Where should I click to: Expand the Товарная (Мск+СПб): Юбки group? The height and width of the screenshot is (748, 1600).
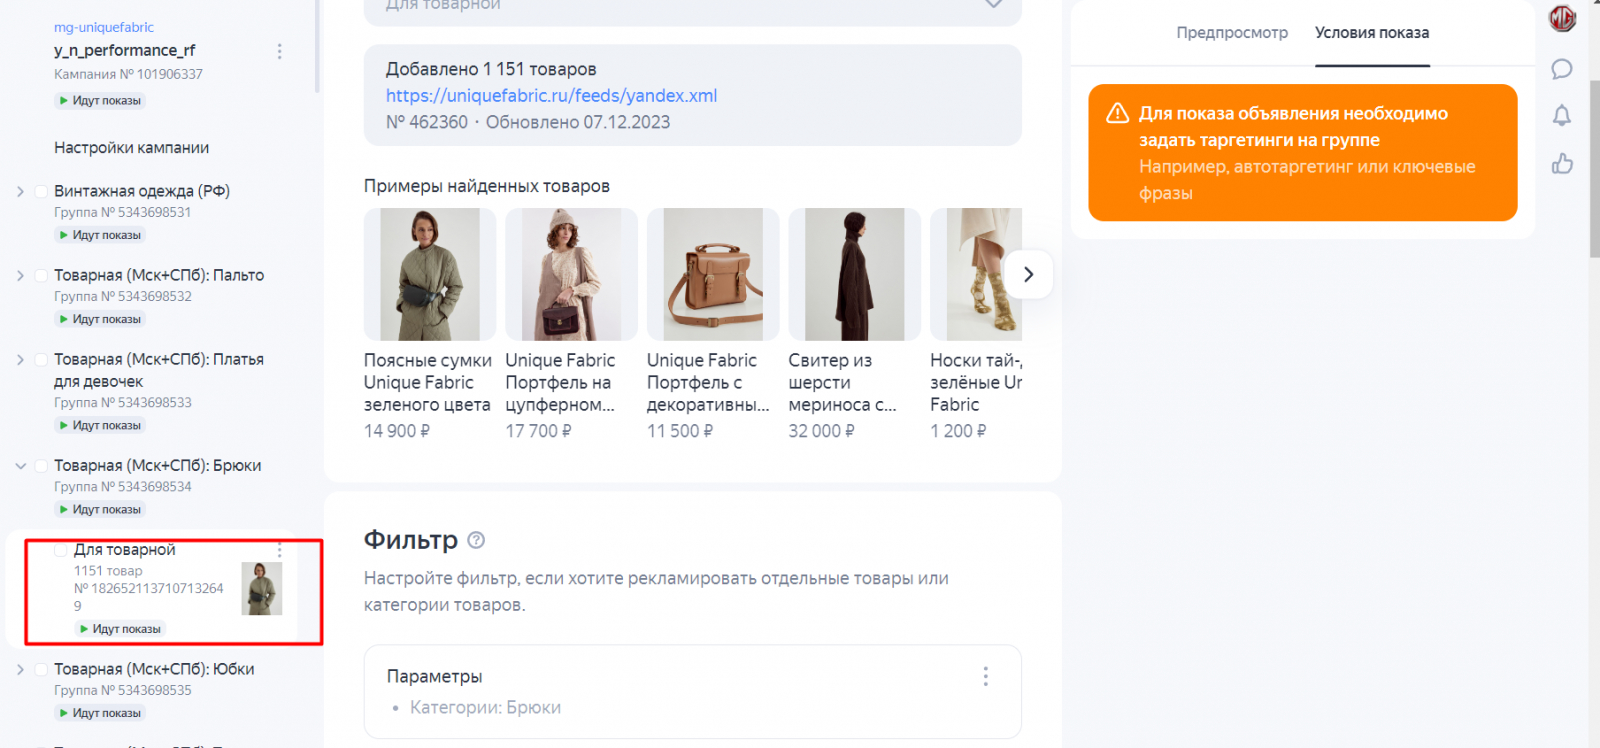click(x=20, y=669)
